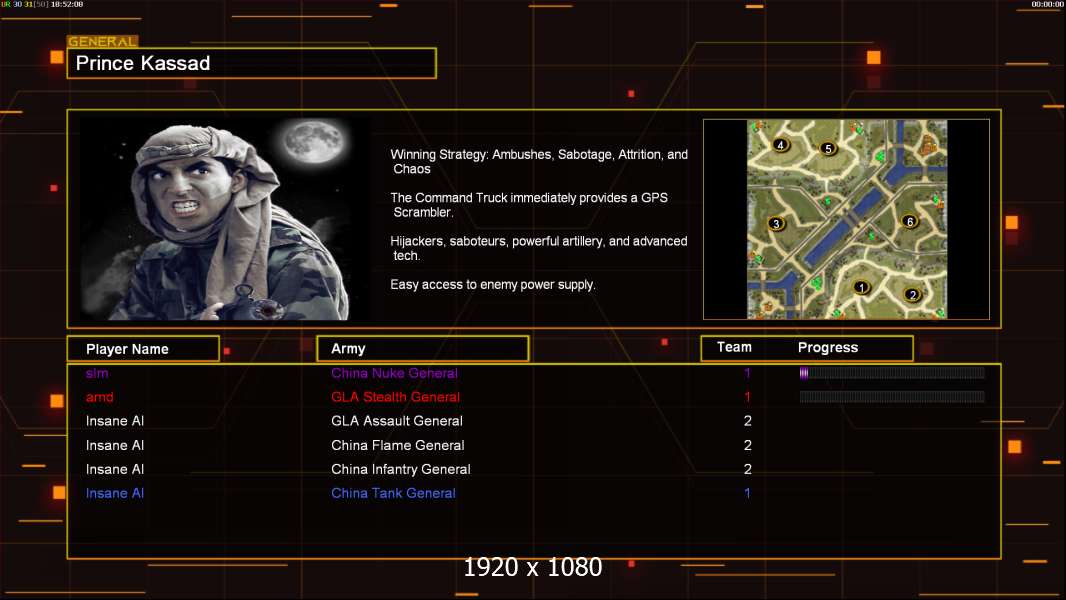The image size is (1066, 600).
Task: Pick start position marker 6 on the map
Action: [x=910, y=221]
